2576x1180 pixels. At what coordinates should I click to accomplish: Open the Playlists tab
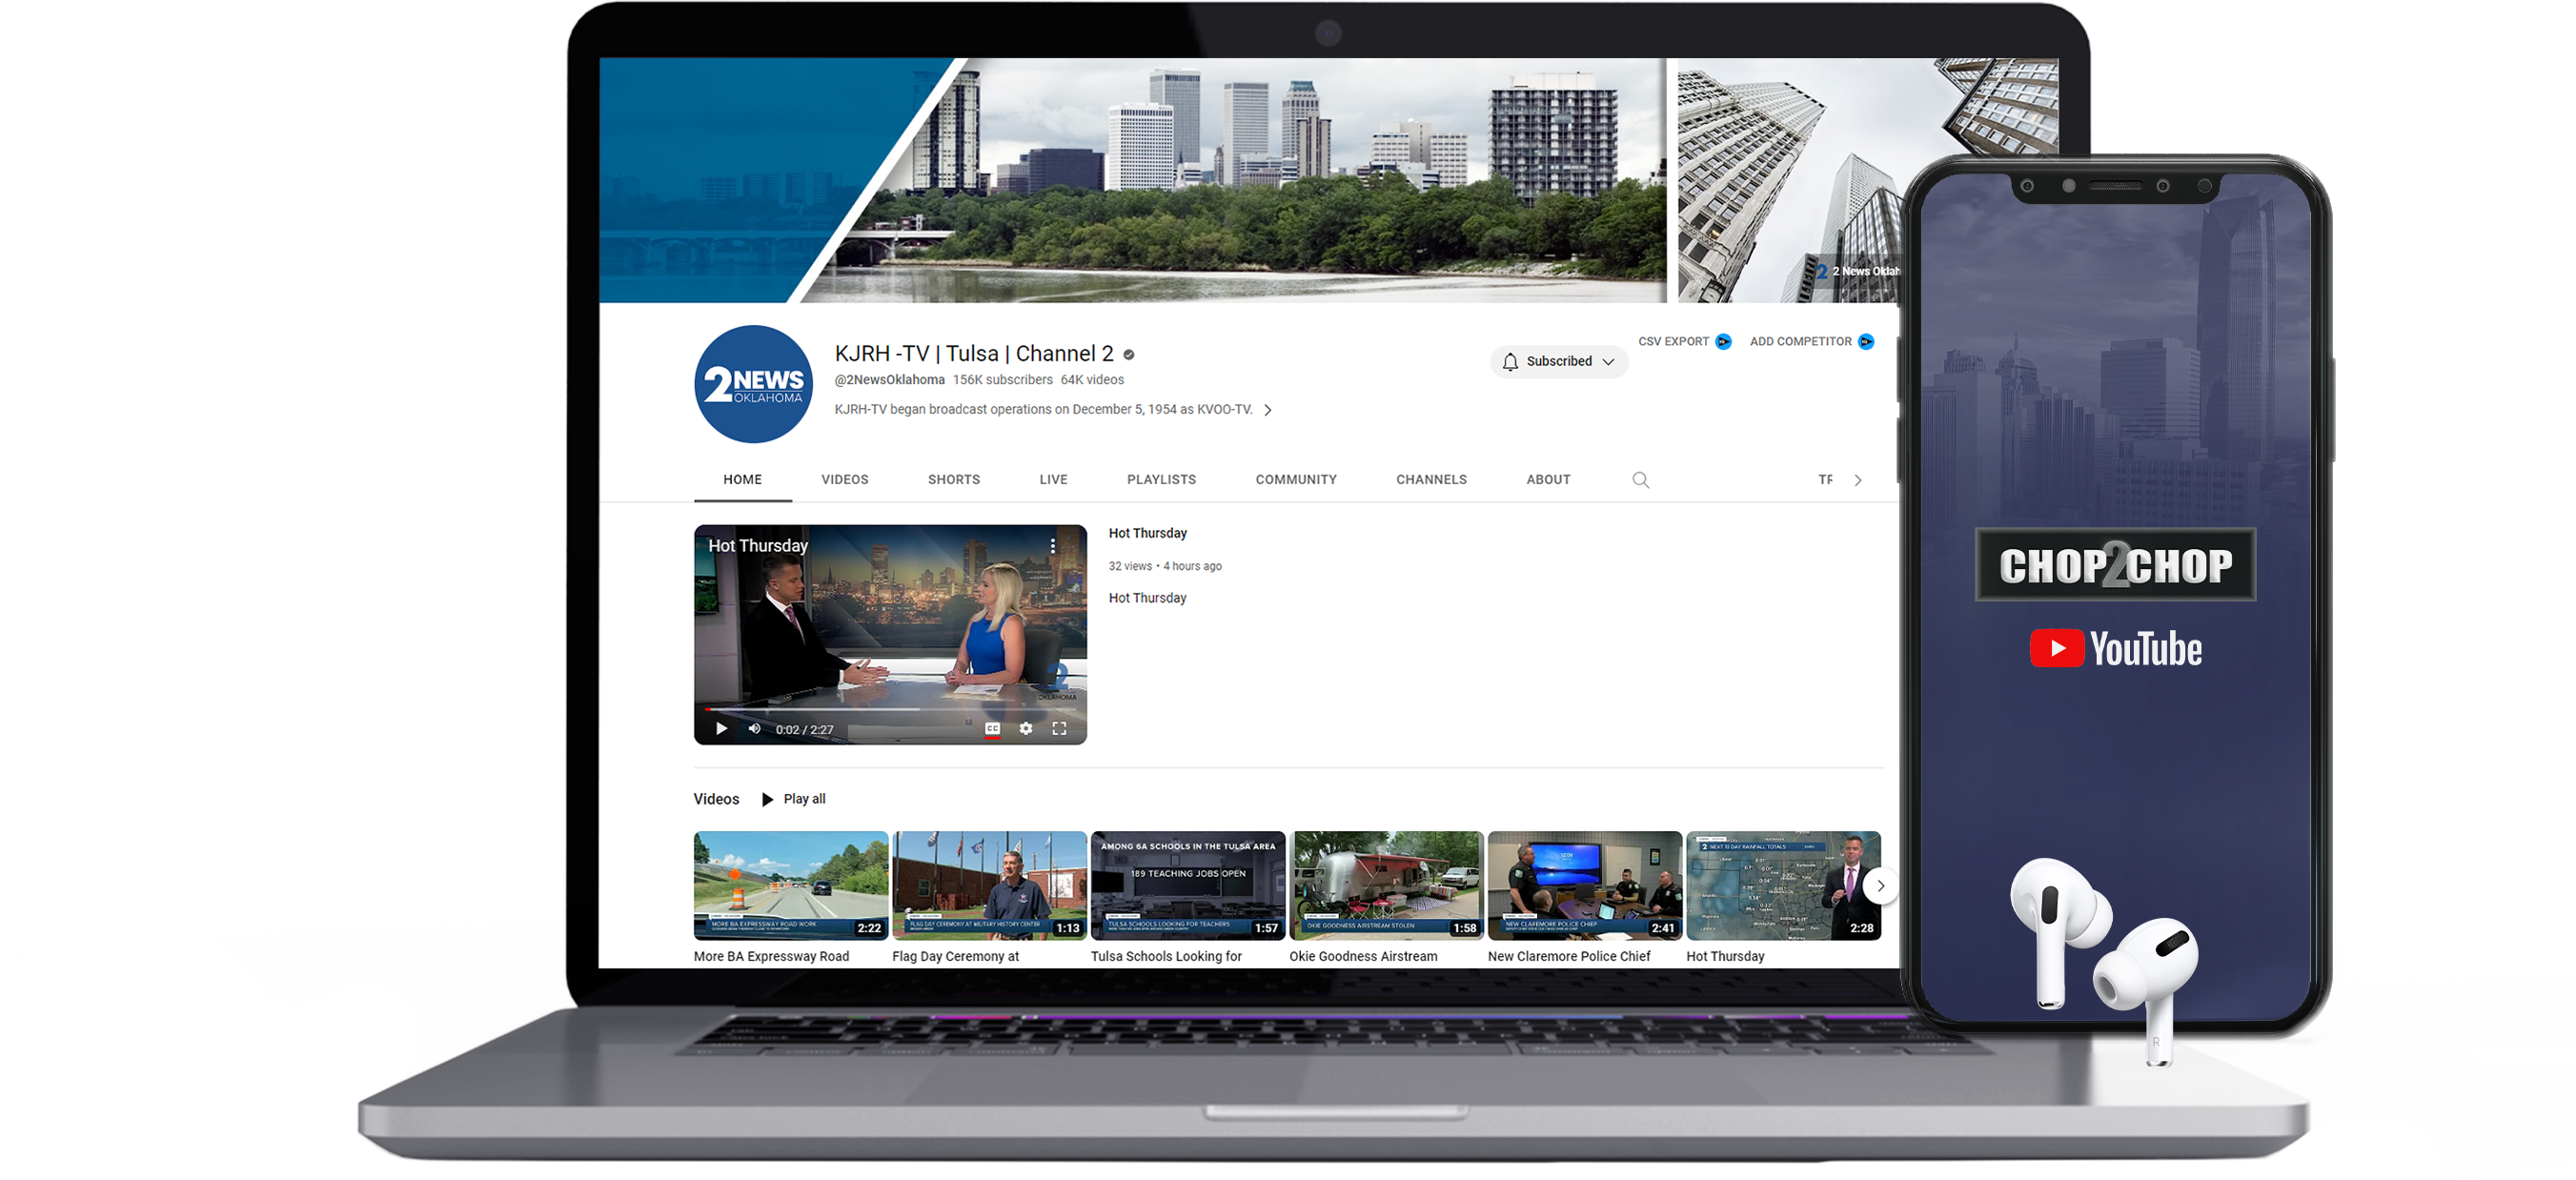[x=1160, y=480]
